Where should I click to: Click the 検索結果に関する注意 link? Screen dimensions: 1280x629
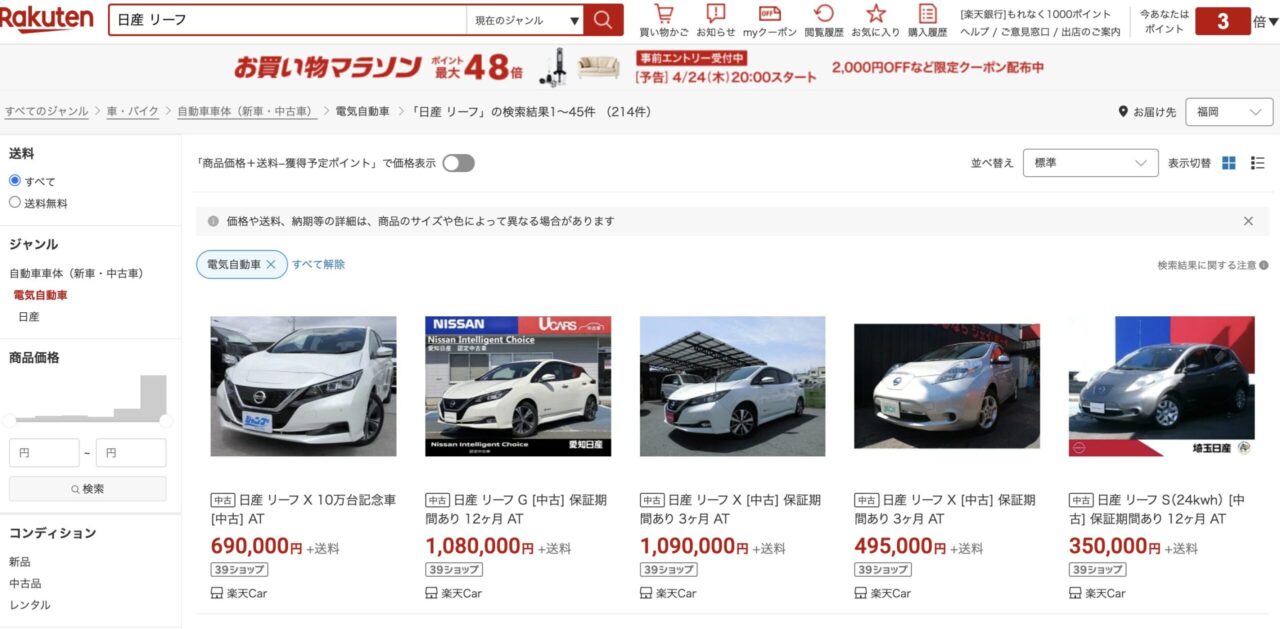point(1206,265)
